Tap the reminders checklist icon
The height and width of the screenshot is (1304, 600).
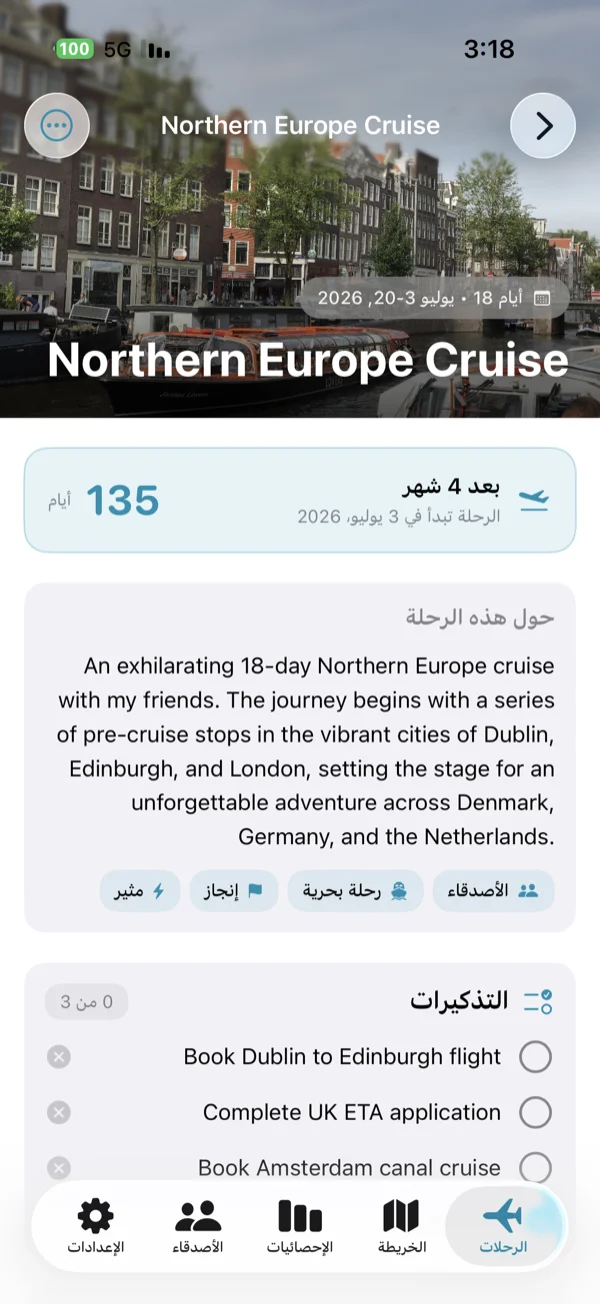[x=538, y=1001]
